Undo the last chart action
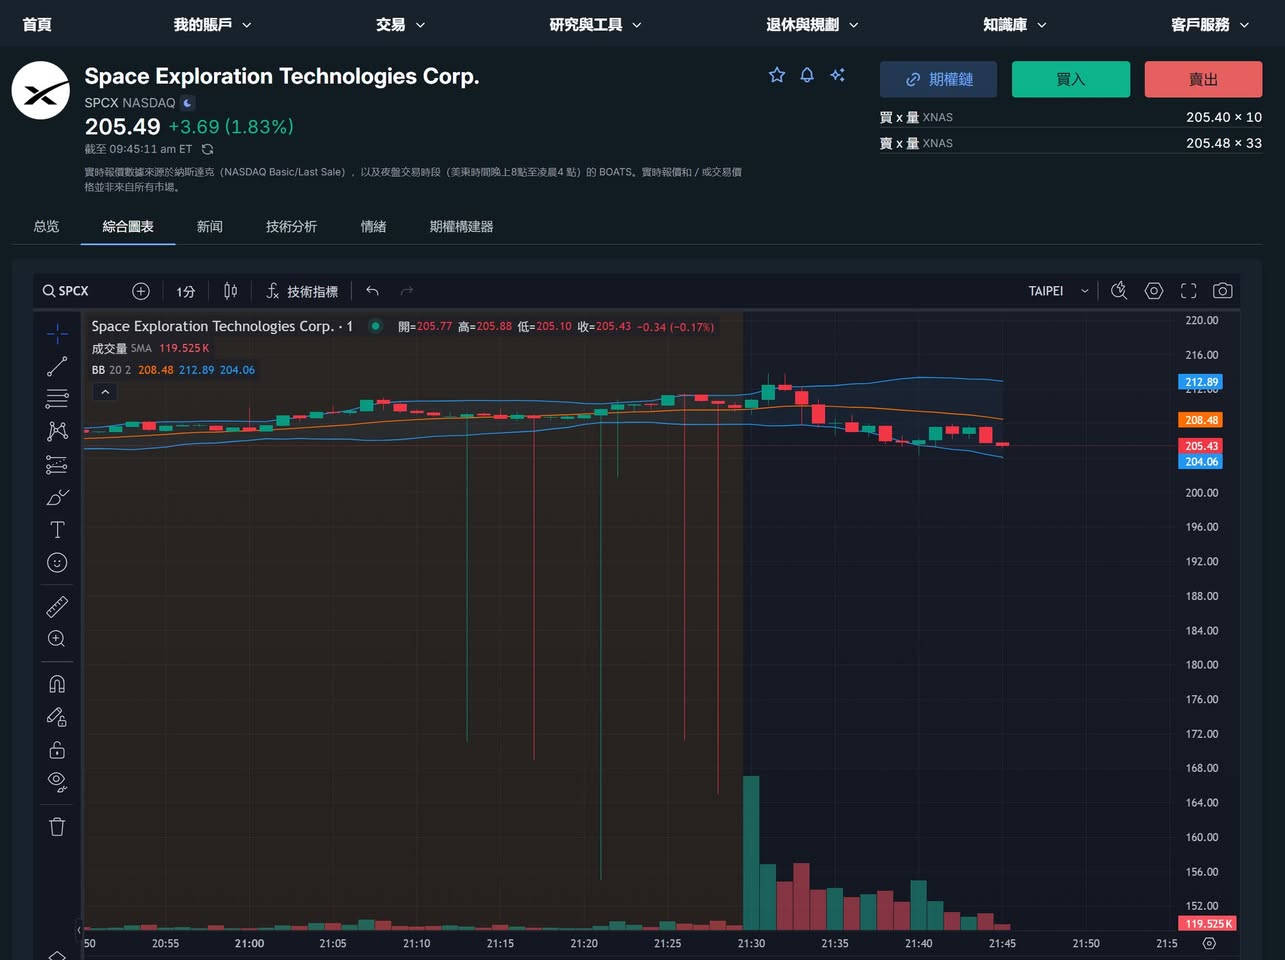Screen dimensions: 1285x960 372,291
